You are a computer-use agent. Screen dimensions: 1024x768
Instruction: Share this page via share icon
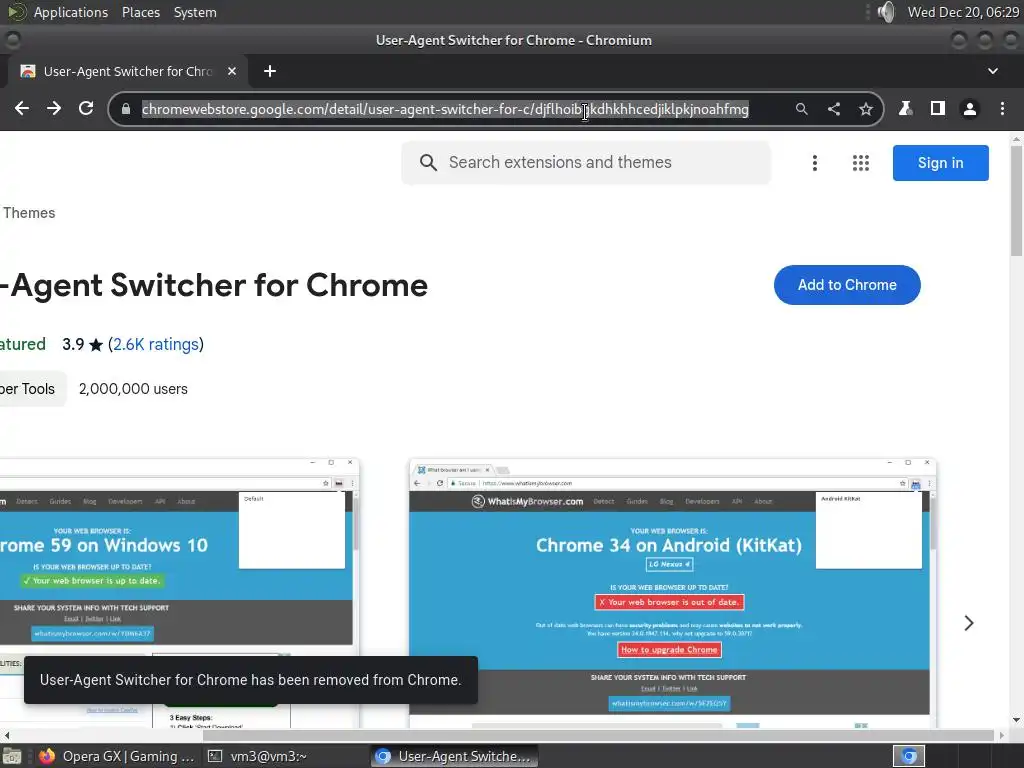coord(834,109)
